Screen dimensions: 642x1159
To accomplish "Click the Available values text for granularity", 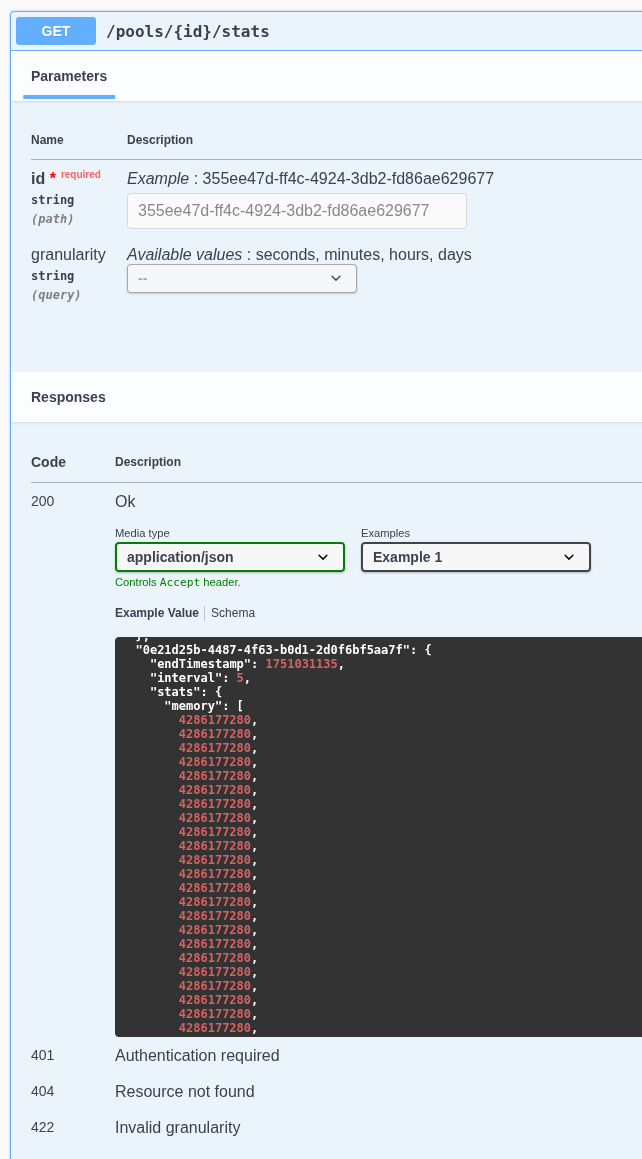I will coord(299,255).
